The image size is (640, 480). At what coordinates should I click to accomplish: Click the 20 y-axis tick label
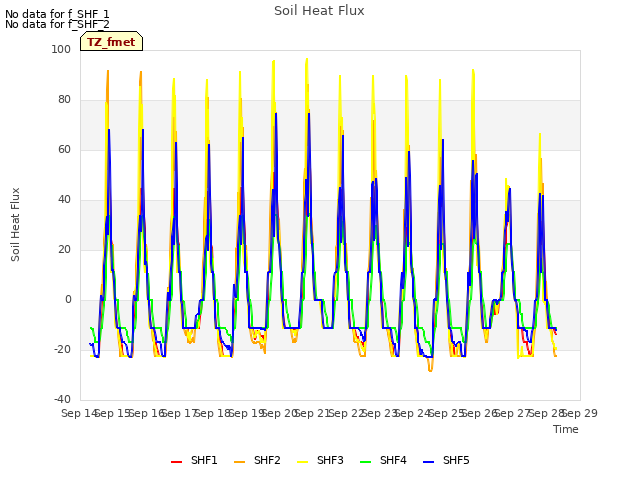pyautogui.click(x=64, y=249)
